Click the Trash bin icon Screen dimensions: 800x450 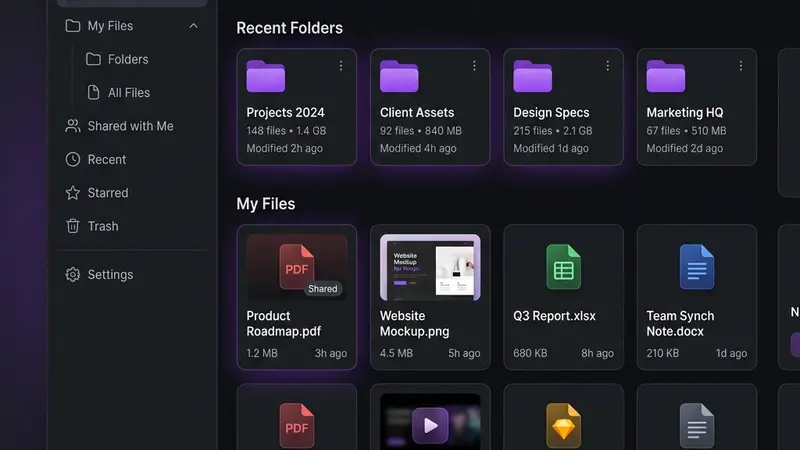click(73, 226)
